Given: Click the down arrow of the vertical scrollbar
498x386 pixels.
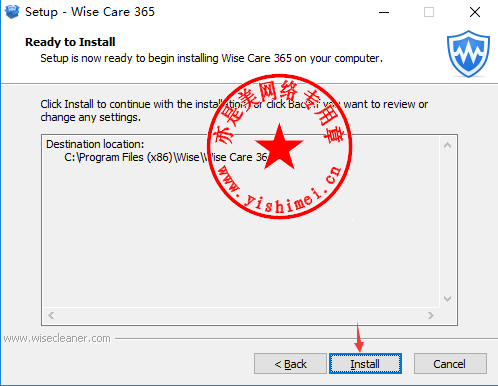Looking at the screenshot, I should coord(447,299).
